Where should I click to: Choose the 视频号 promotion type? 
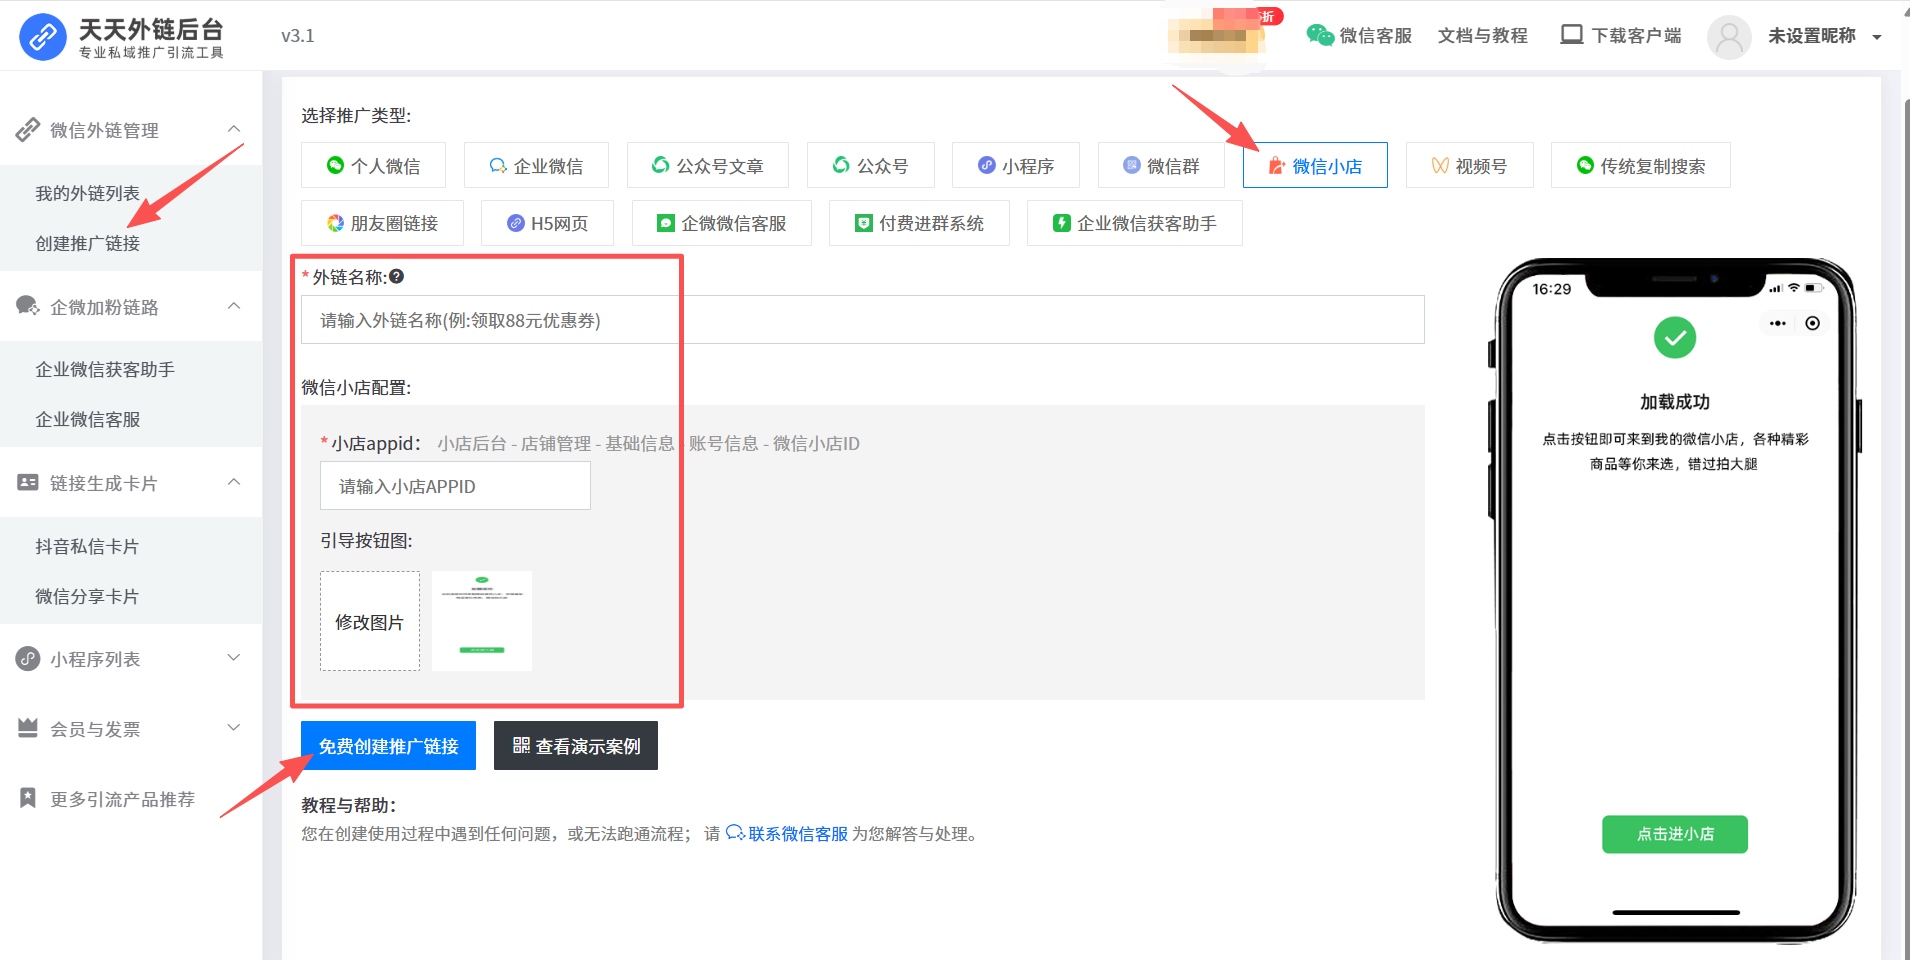click(1469, 166)
